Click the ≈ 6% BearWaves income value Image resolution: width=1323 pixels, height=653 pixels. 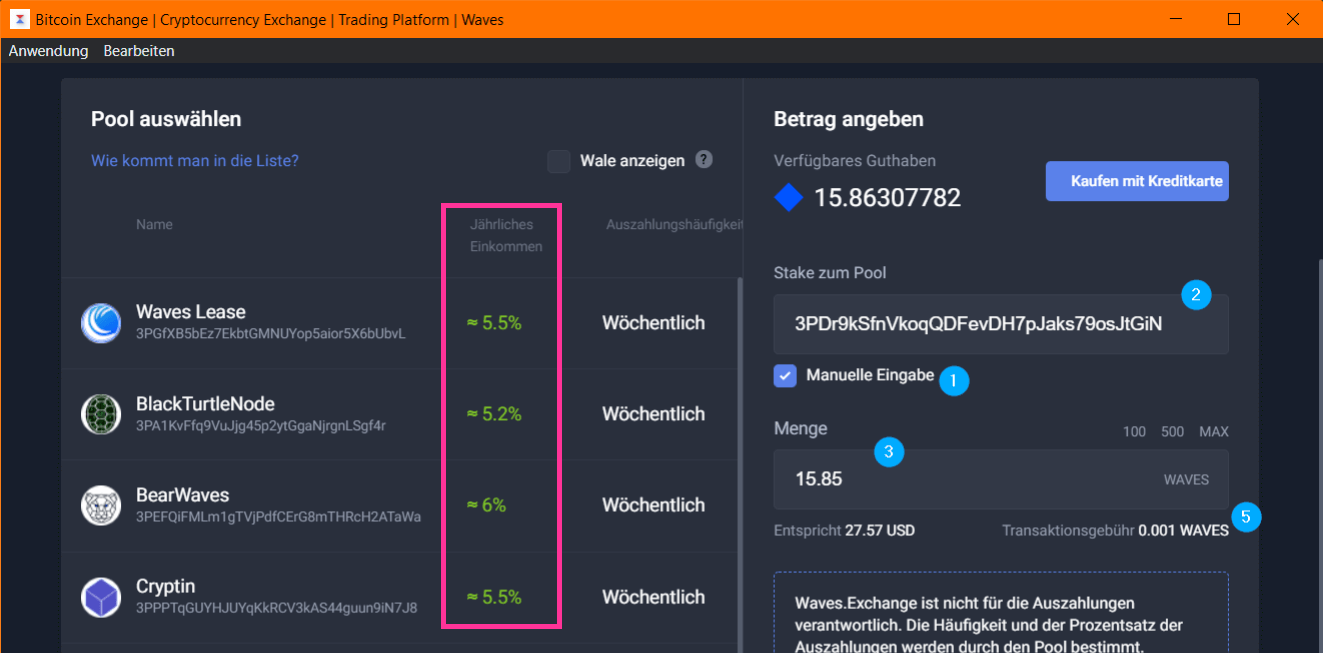(487, 506)
